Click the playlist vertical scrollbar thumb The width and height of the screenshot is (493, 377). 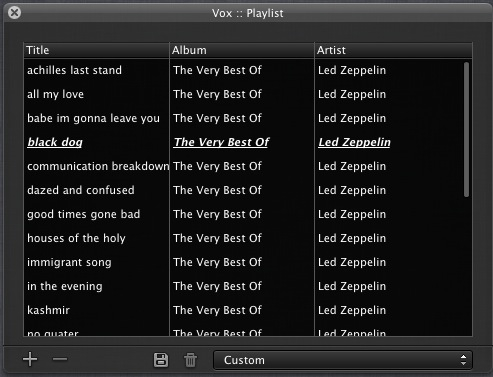point(466,129)
